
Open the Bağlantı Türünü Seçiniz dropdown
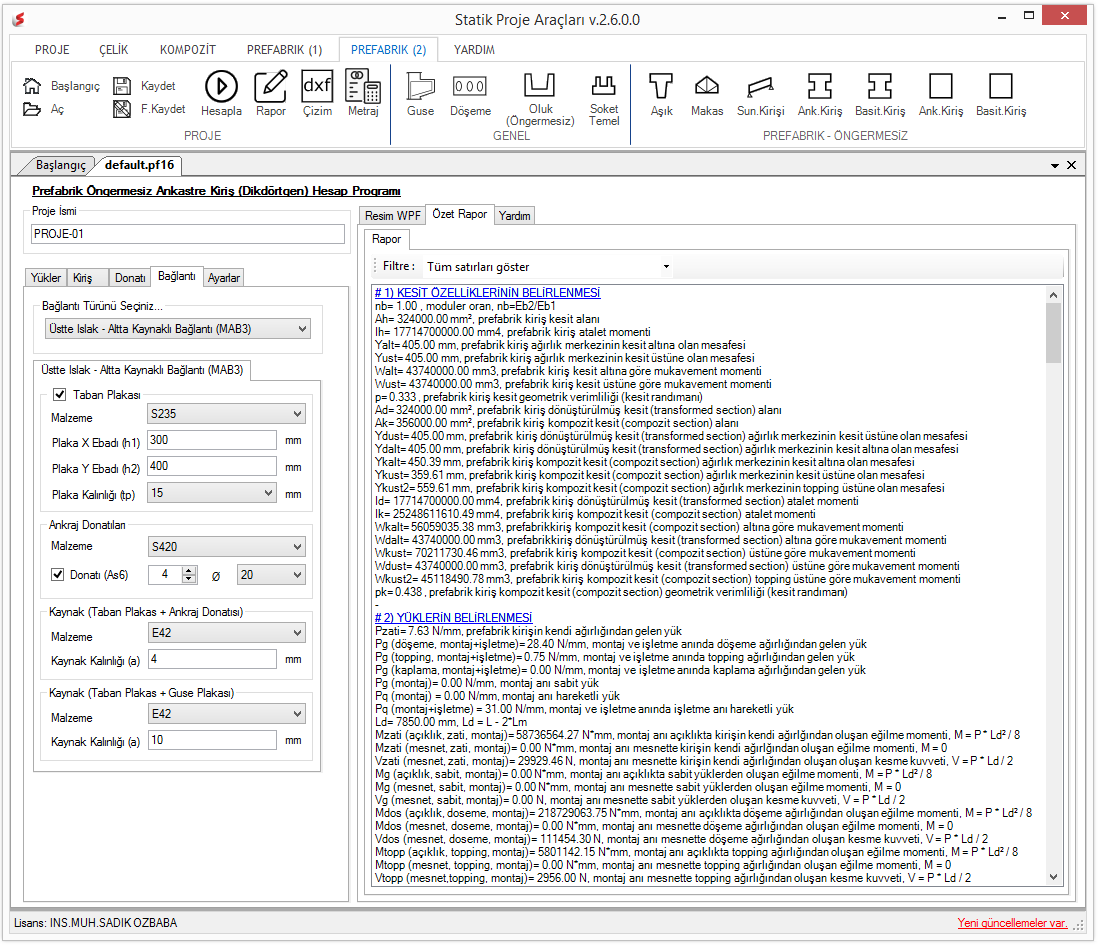178,329
